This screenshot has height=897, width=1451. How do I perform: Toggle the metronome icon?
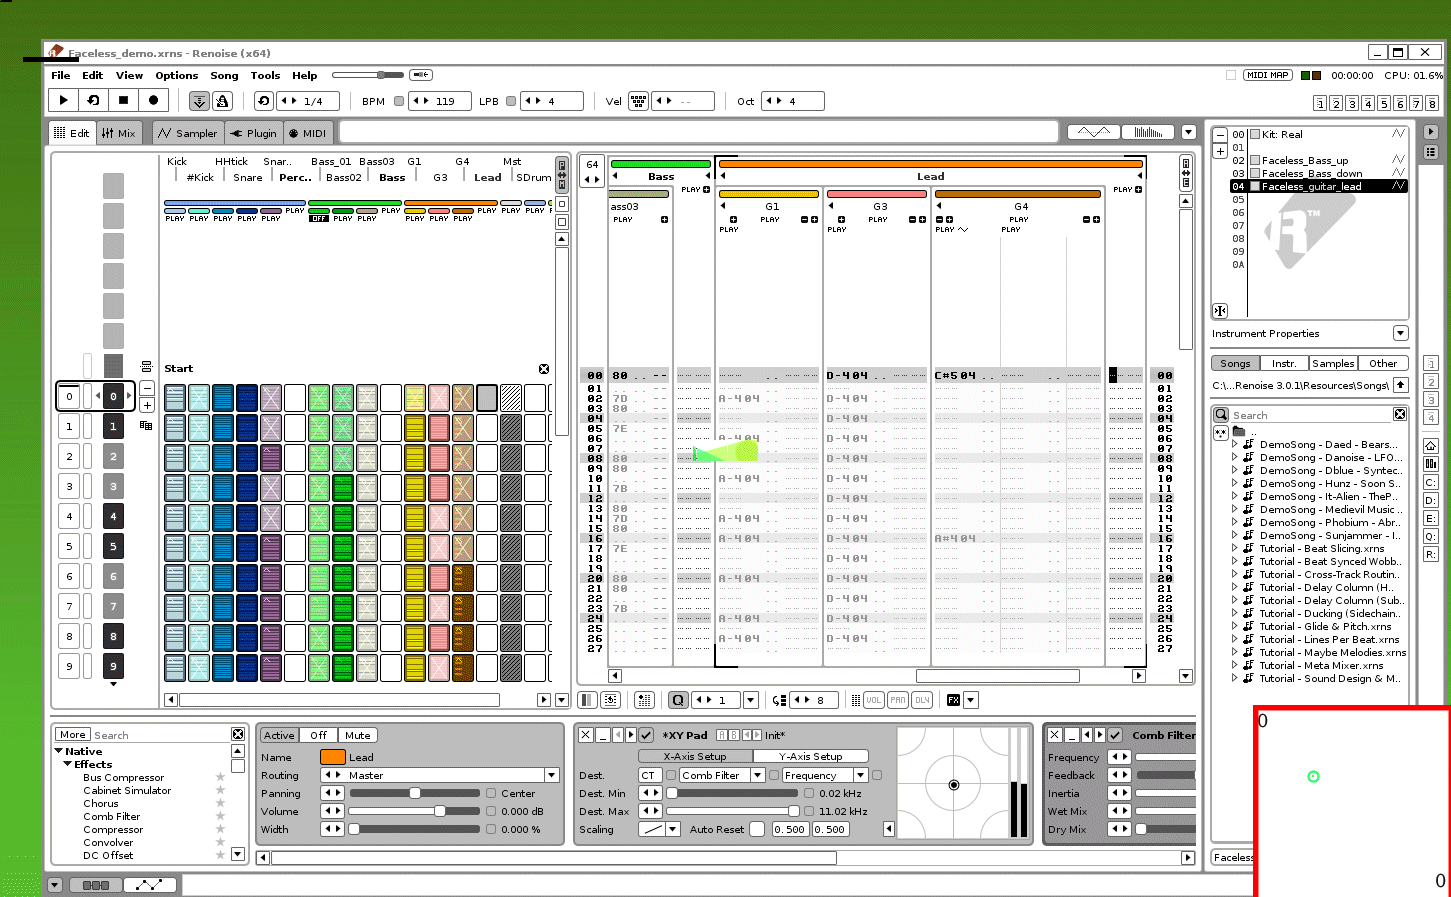[x=223, y=101]
